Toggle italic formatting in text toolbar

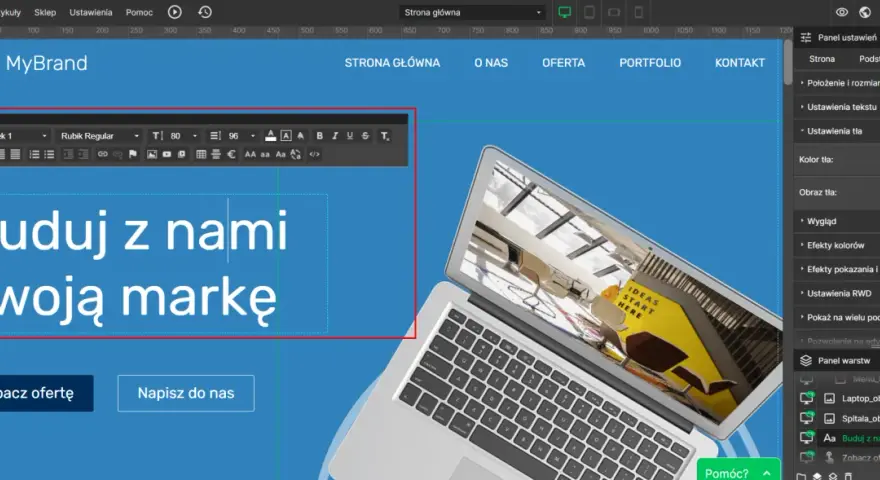coord(335,136)
